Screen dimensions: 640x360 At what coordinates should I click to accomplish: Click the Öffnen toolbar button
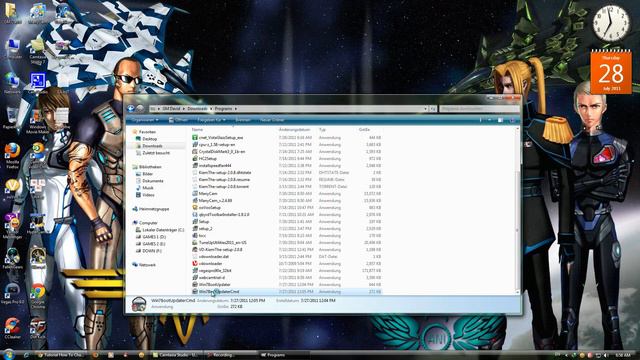point(178,120)
